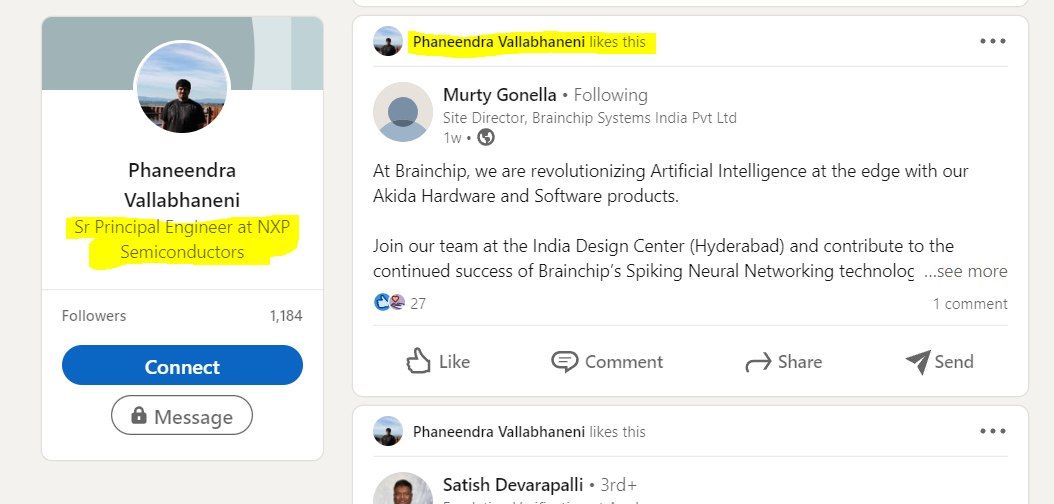Image resolution: width=1054 pixels, height=504 pixels.
Task: Open three-dot menu on Murty Gonella's post
Action: tap(992, 41)
